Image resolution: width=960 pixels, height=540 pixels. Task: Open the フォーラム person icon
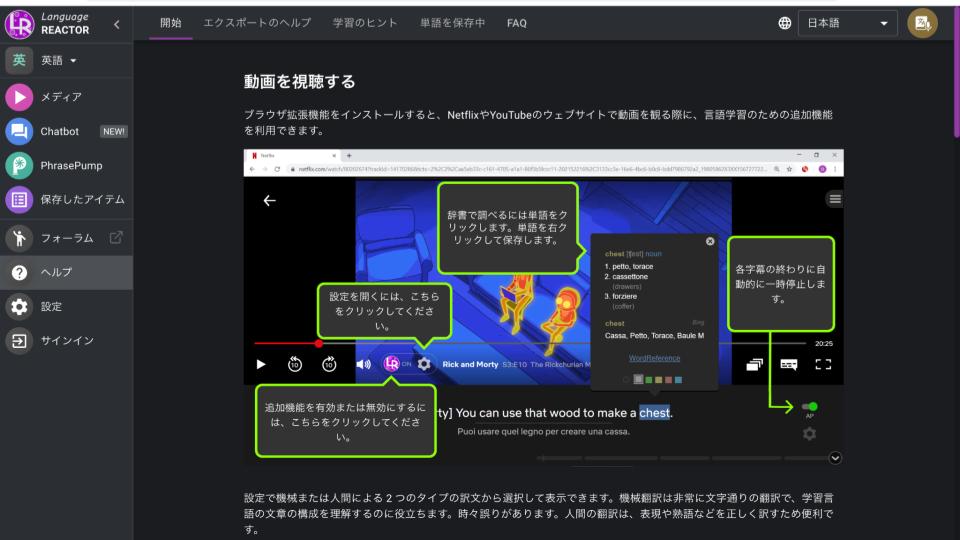19,238
